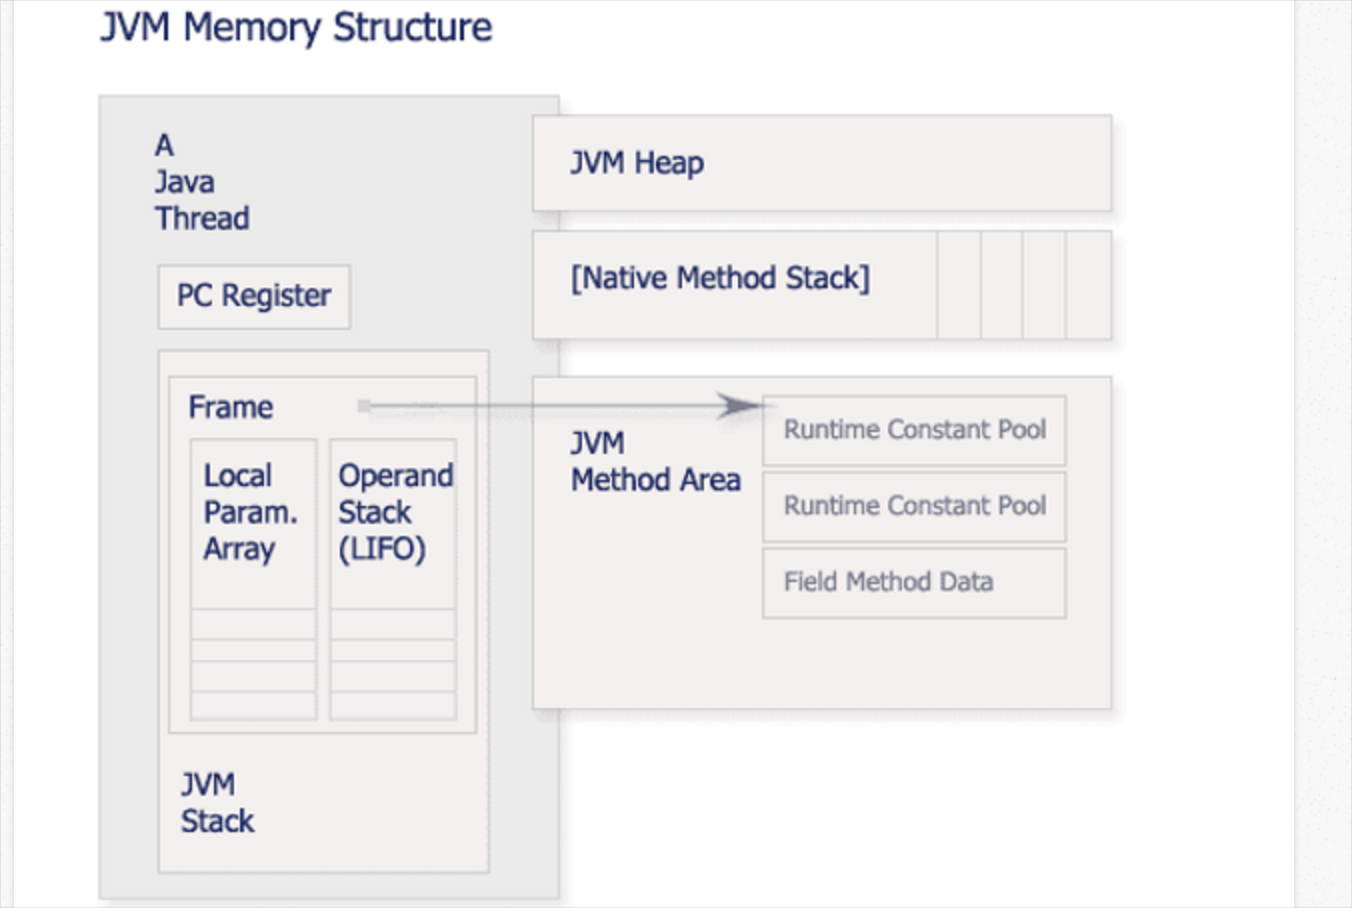Click the PC Register box
The image size is (1352, 908).
click(x=254, y=297)
